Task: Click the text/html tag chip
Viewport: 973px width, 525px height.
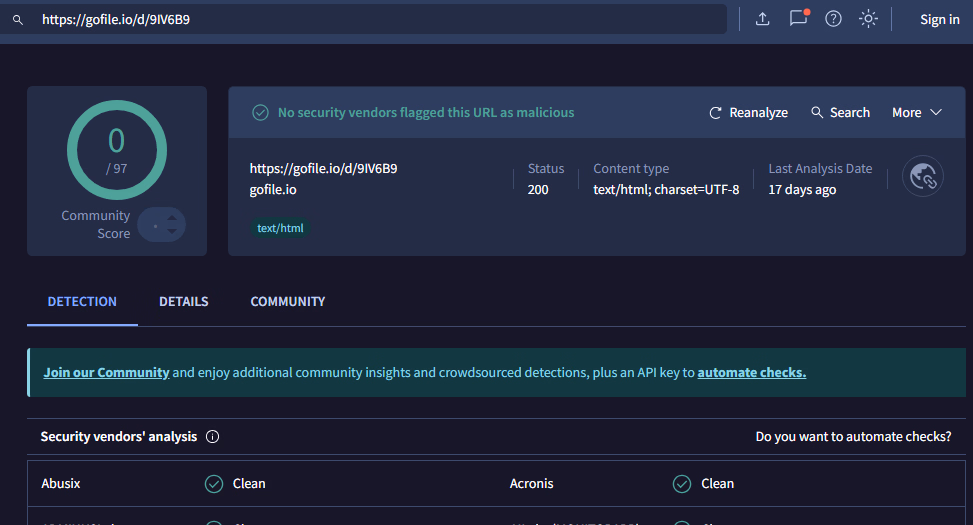Action: coord(281,228)
